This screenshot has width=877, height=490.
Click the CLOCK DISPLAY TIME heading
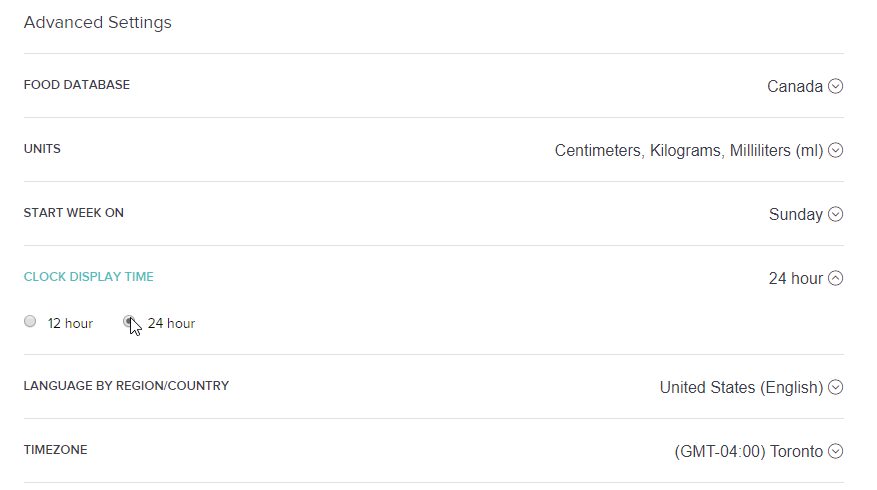coord(89,277)
